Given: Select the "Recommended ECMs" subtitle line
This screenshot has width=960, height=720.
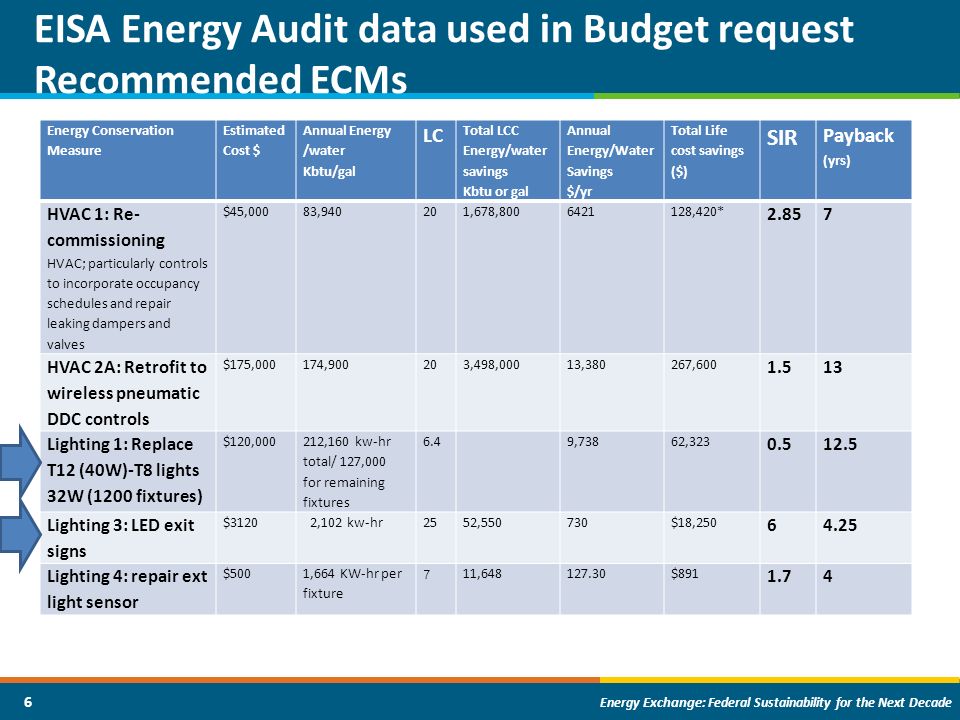Looking at the screenshot, I should point(220,80).
